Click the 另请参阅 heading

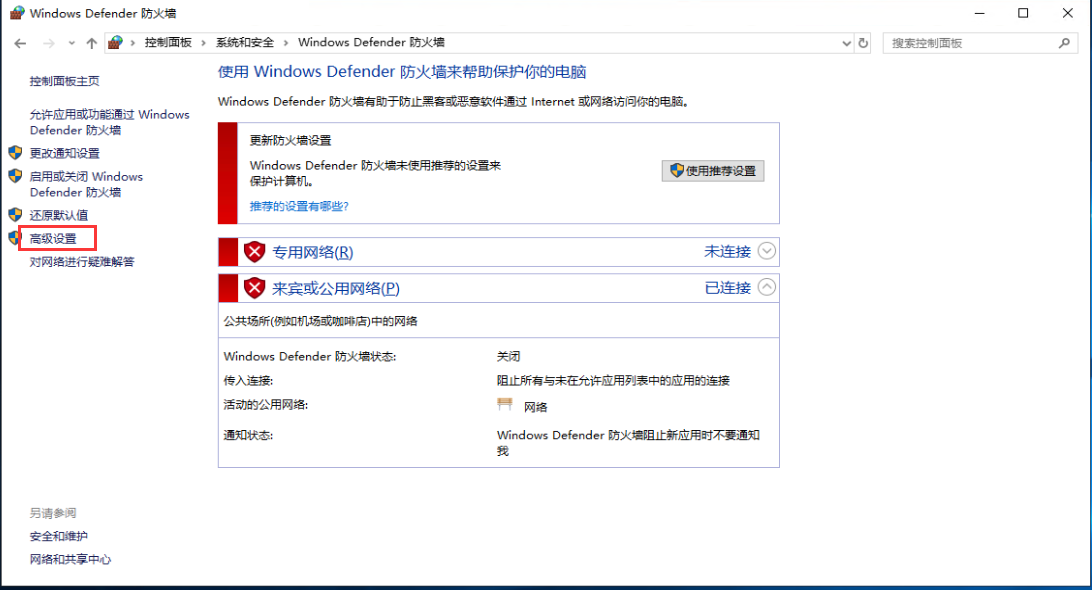coord(53,513)
